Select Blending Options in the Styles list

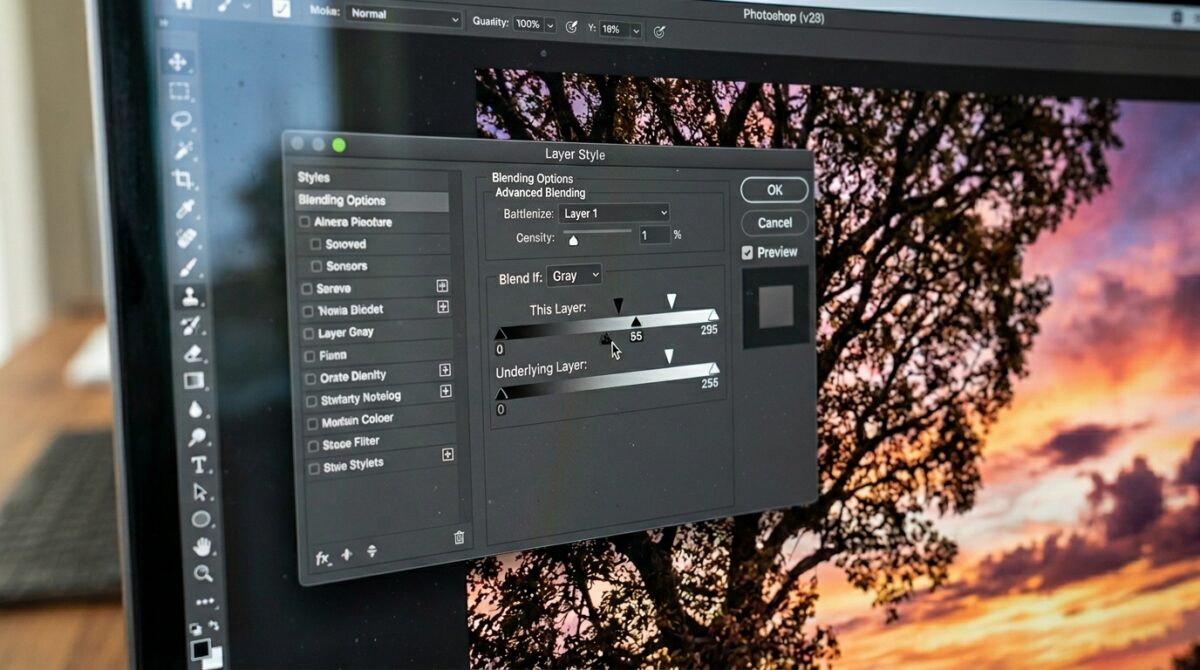click(372, 200)
